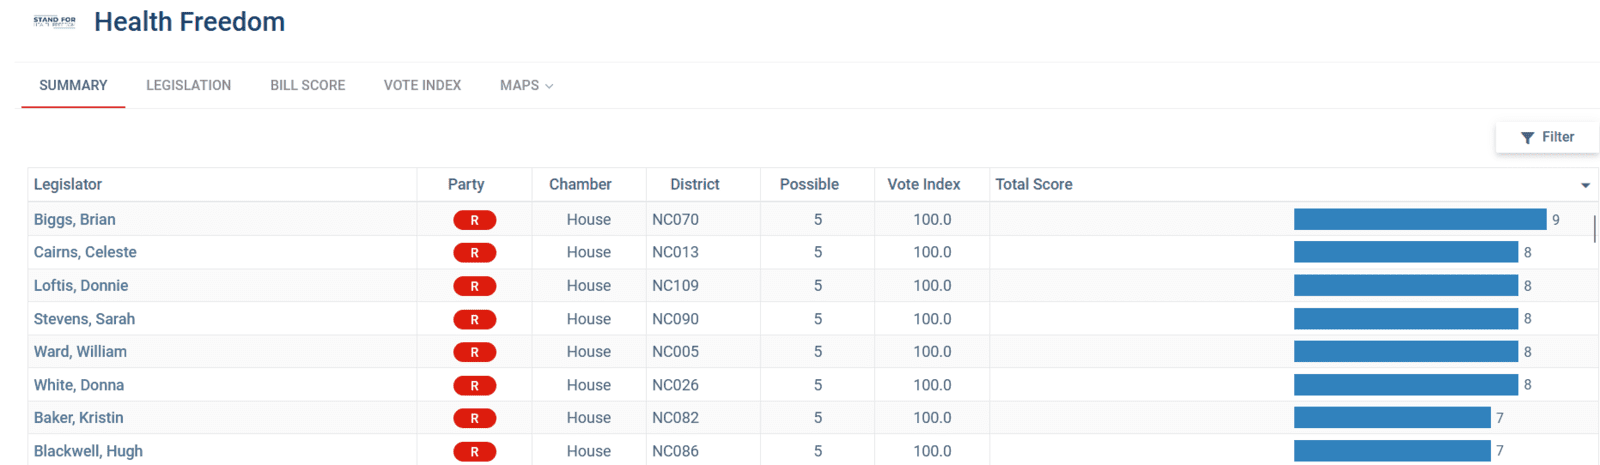Click the R party badge for Biggs, Brian

[475, 220]
